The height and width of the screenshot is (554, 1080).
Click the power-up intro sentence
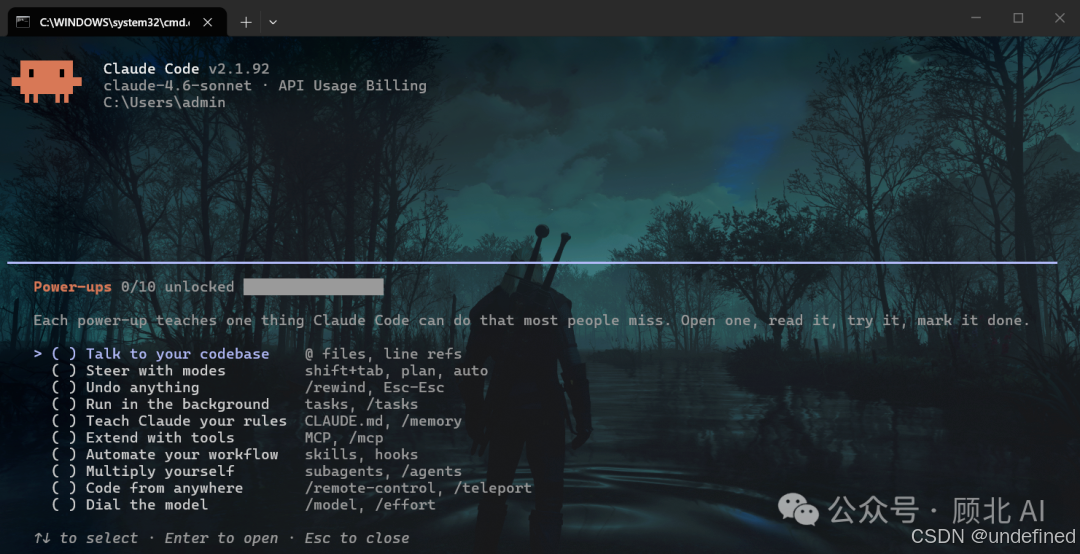[x=532, y=320]
